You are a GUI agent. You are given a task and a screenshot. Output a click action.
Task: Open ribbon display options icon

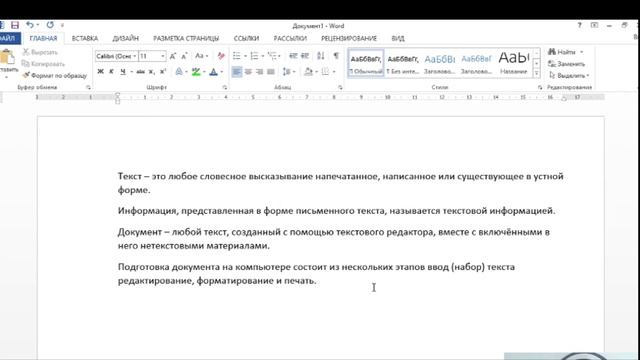(594, 25)
